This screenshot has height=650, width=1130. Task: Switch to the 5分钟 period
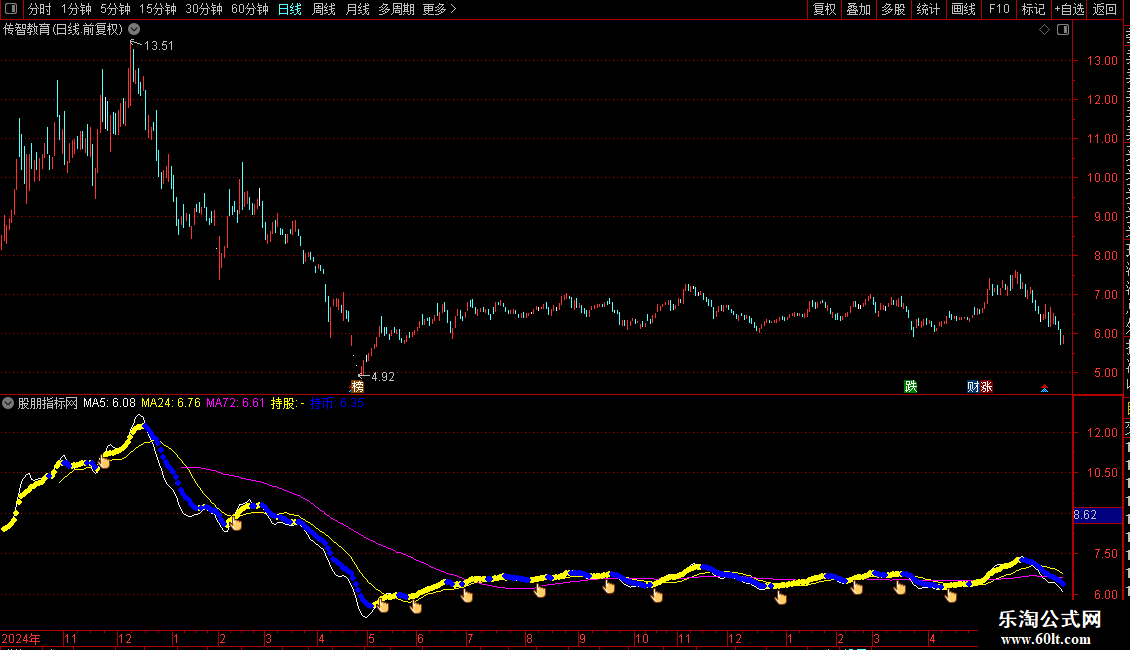click(115, 9)
